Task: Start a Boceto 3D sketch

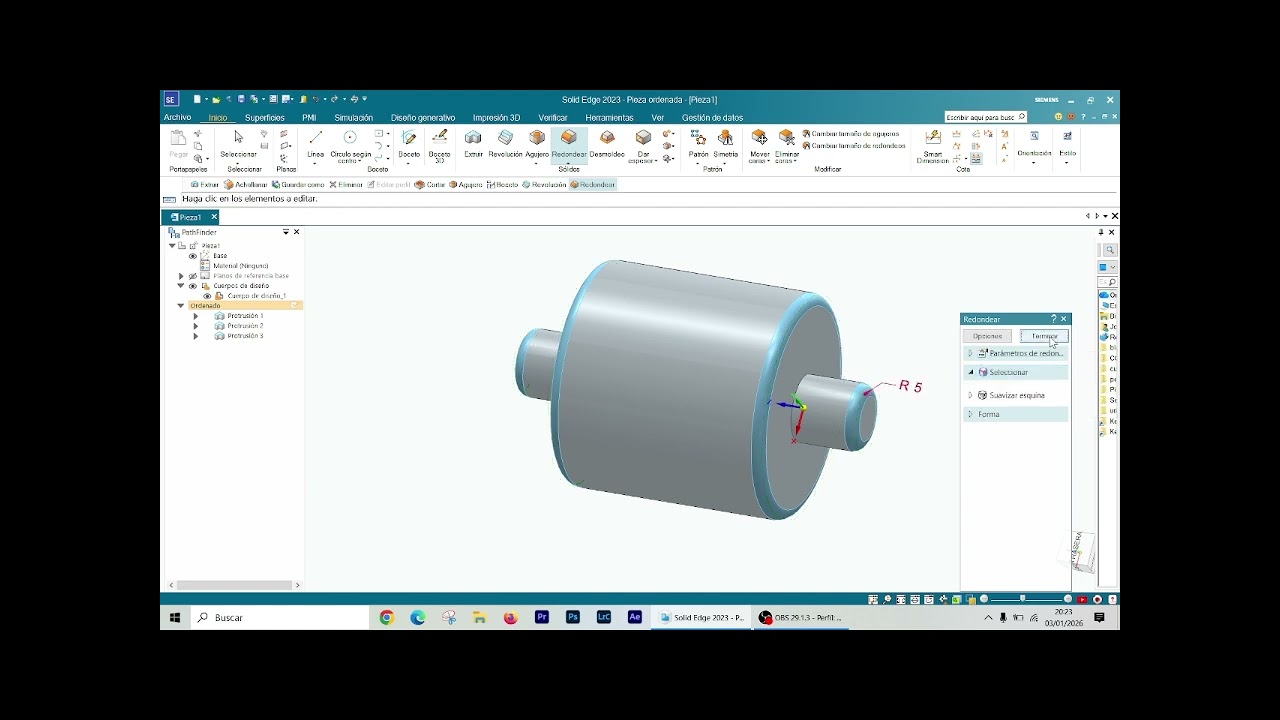Action: 439,144
